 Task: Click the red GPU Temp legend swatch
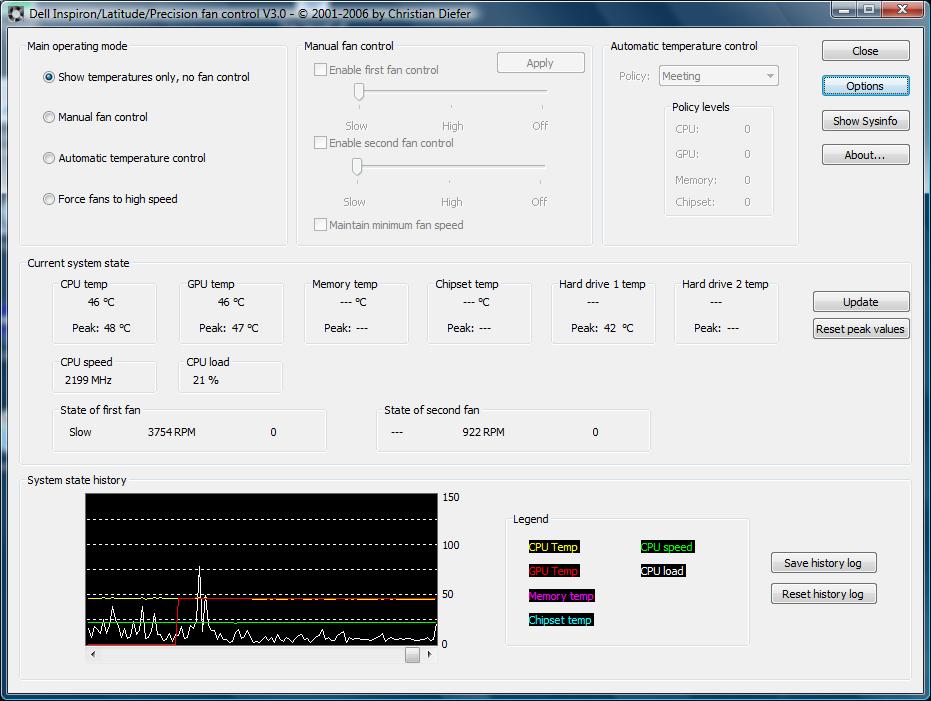coord(553,571)
